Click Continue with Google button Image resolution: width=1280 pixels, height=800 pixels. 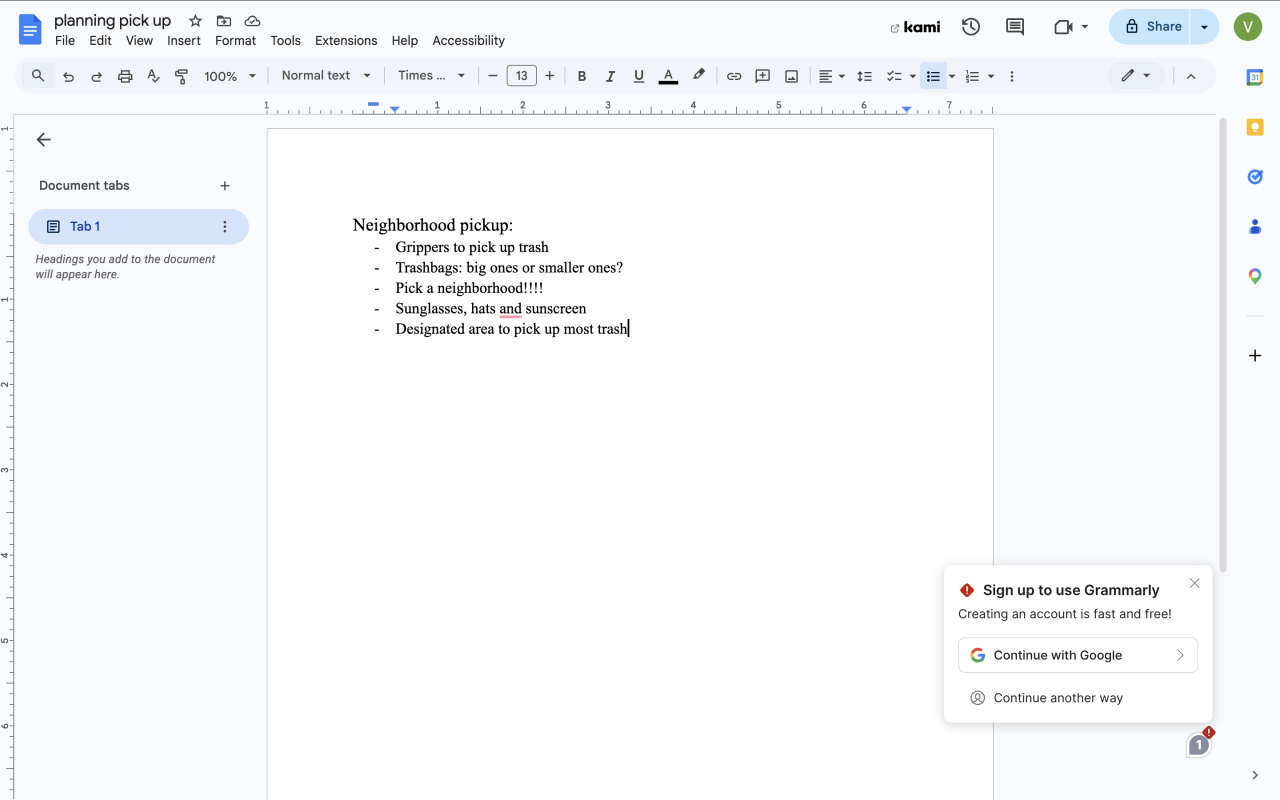tap(1077, 655)
